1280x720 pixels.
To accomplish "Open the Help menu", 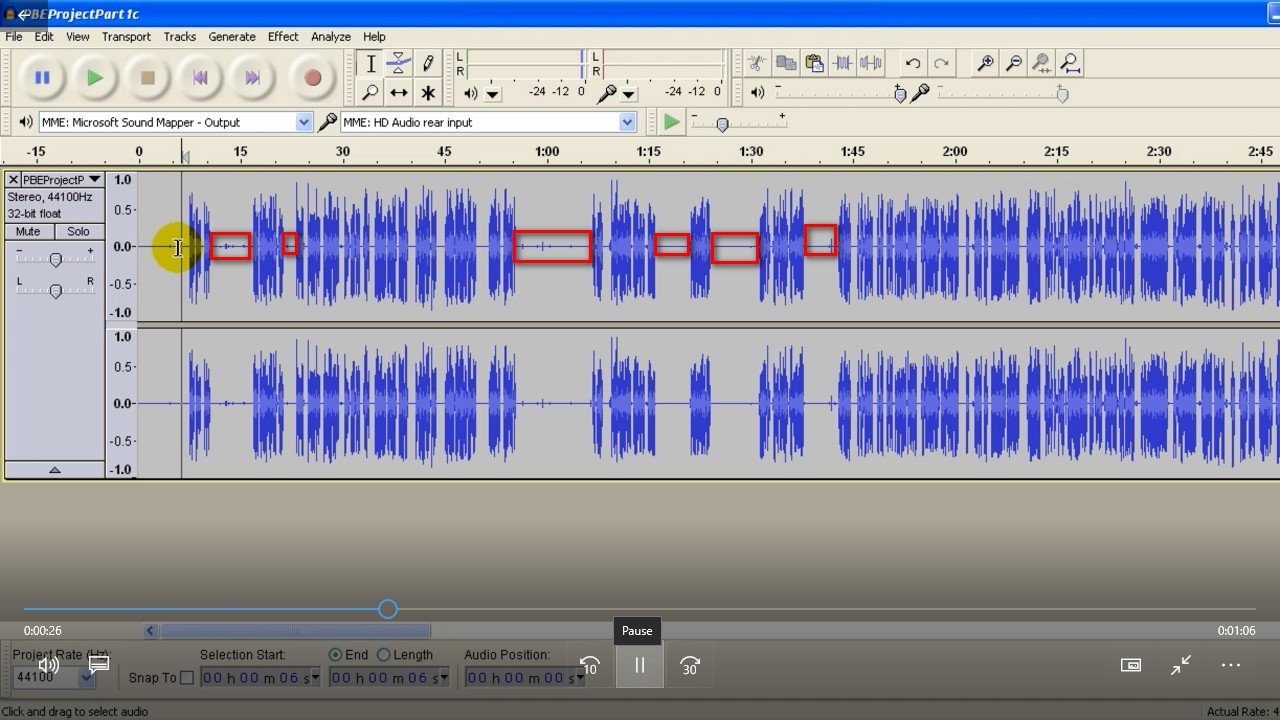I will click(374, 36).
